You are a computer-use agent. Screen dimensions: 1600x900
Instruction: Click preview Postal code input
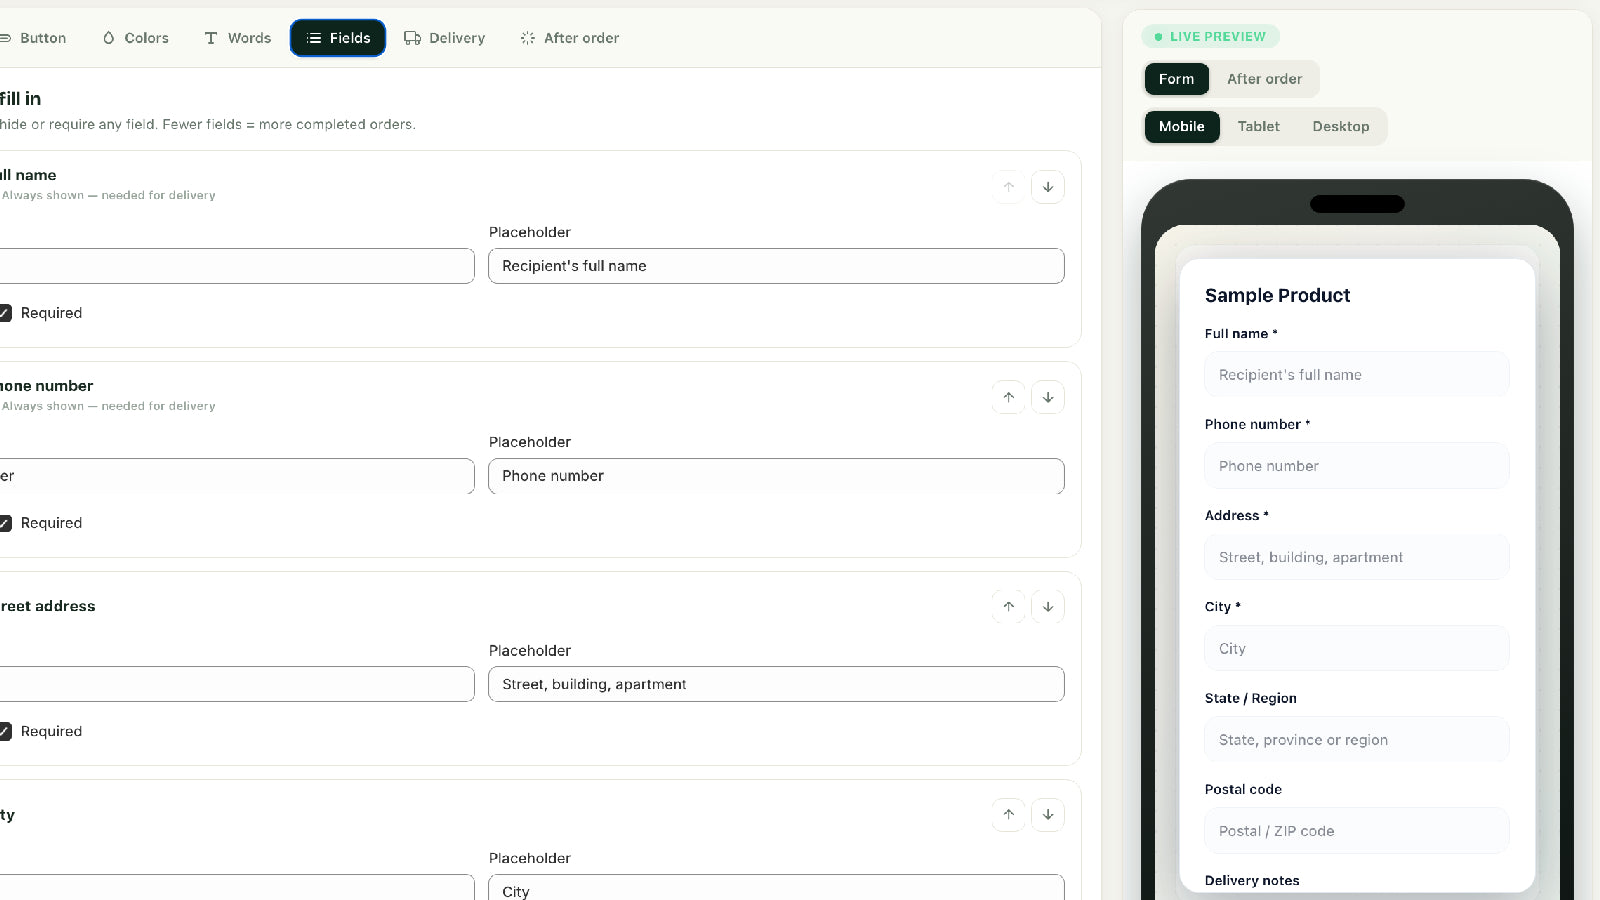point(1357,831)
